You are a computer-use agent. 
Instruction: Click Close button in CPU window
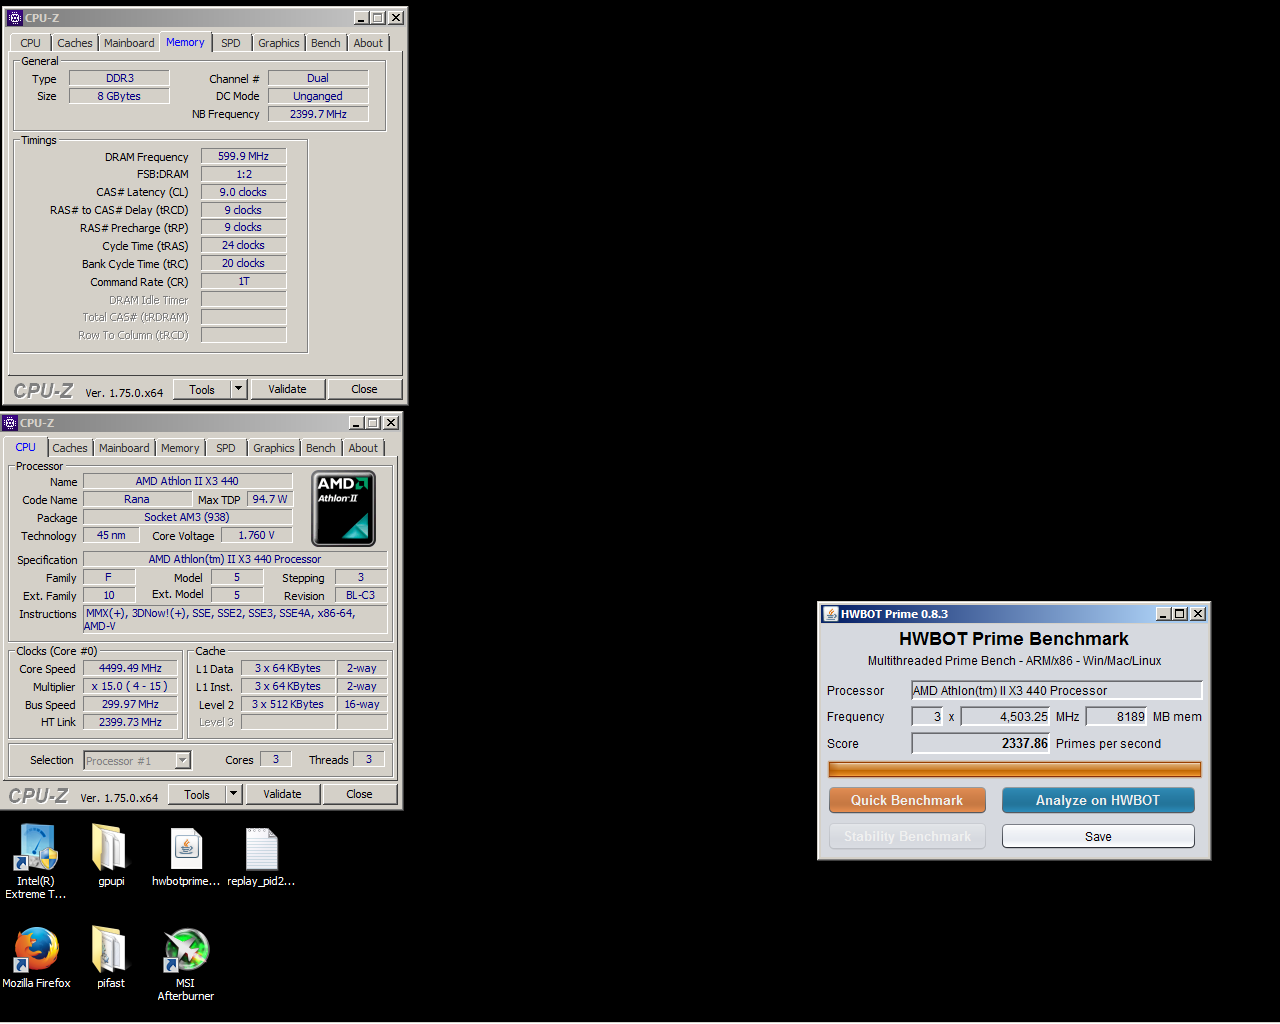pyautogui.click(x=359, y=794)
